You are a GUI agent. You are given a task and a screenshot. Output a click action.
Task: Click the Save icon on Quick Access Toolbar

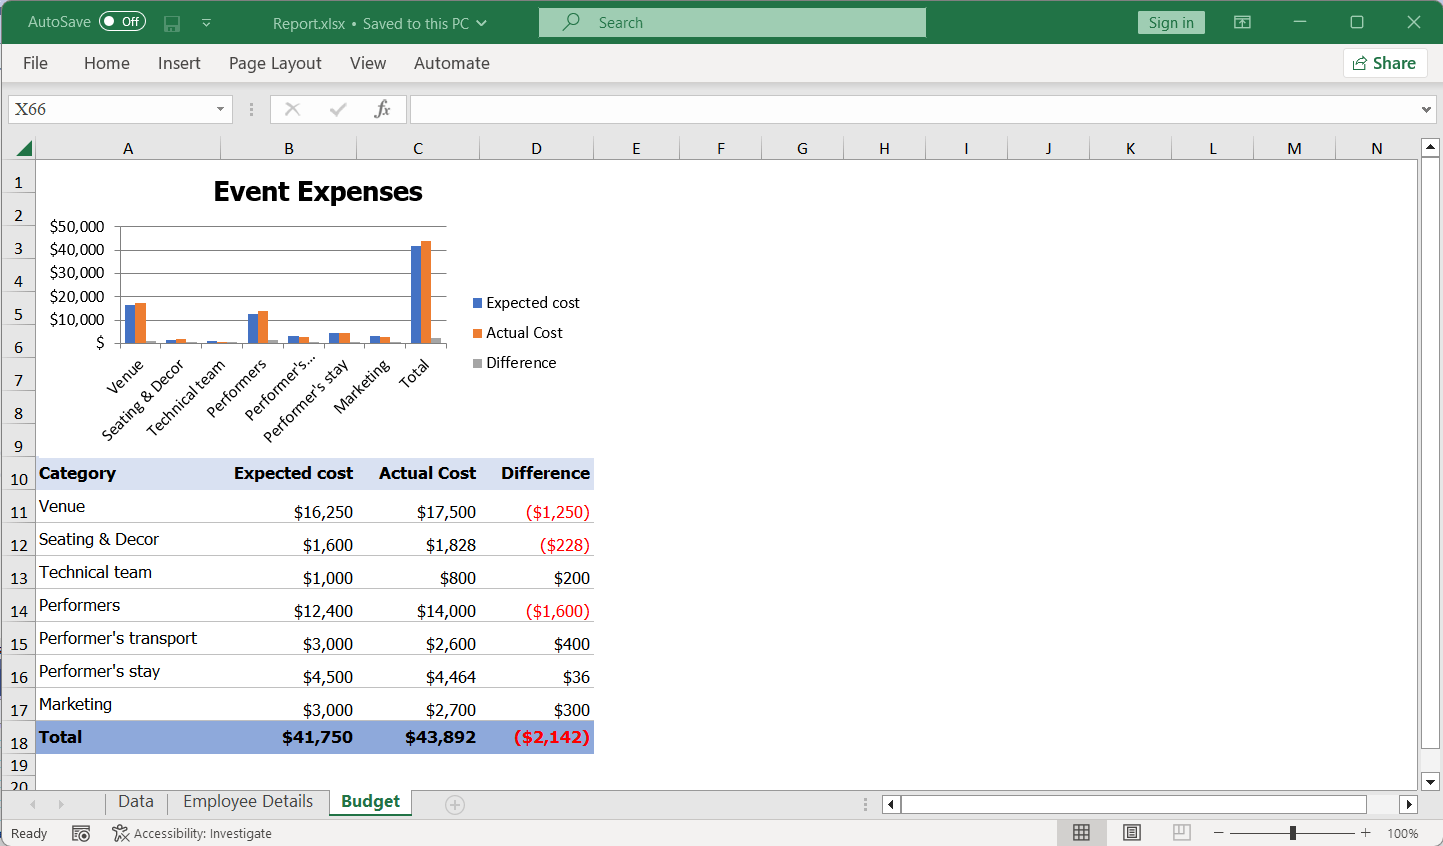click(171, 22)
